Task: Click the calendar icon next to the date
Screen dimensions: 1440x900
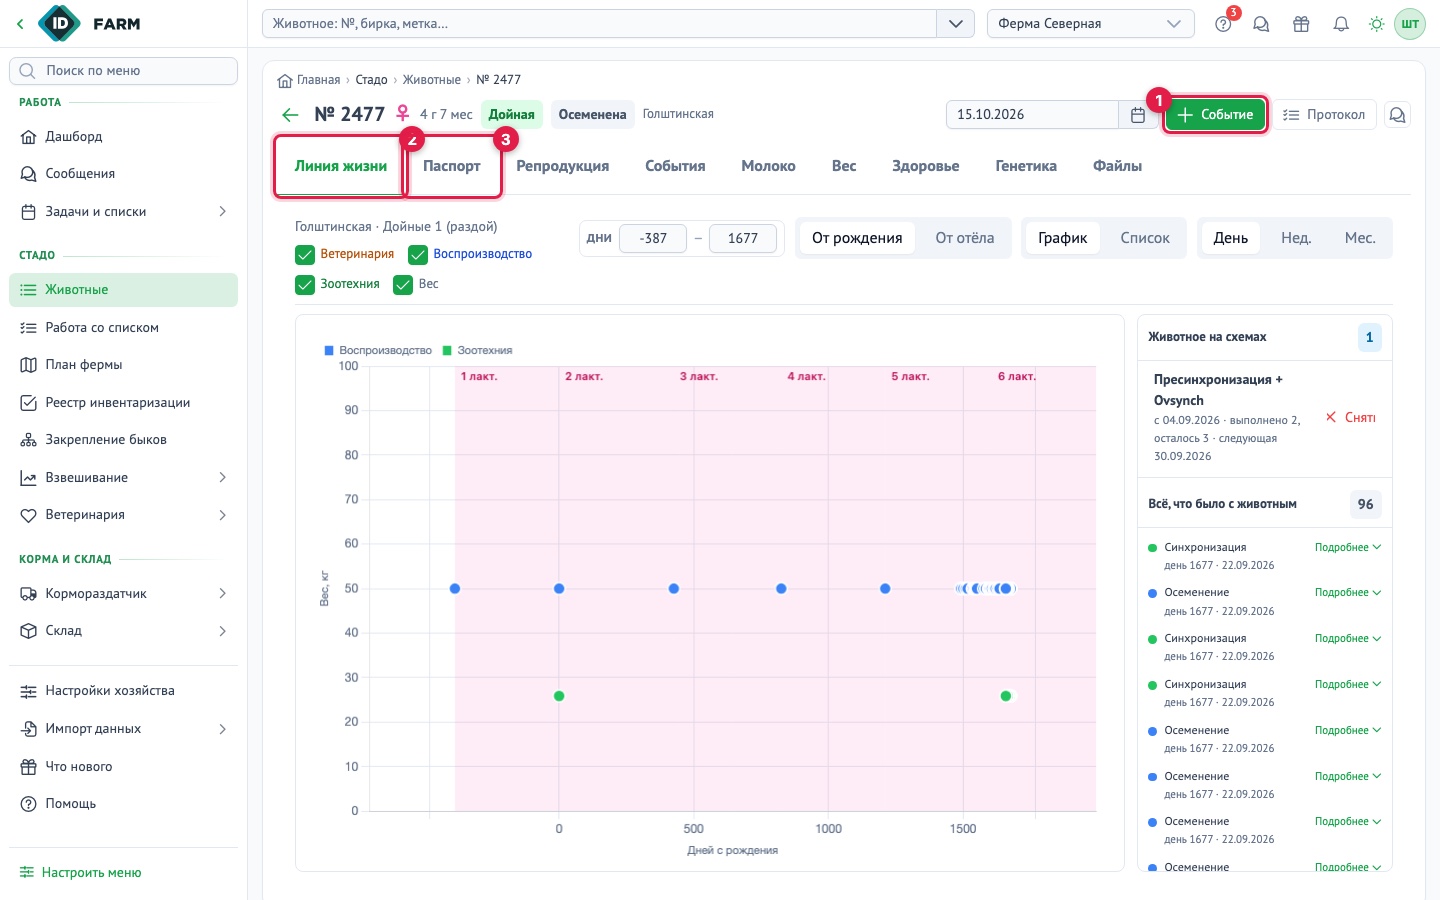Action: pos(1138,115)
